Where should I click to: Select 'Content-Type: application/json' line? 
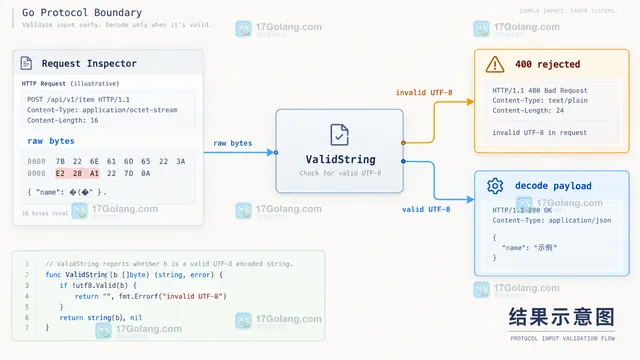point(551,220)
